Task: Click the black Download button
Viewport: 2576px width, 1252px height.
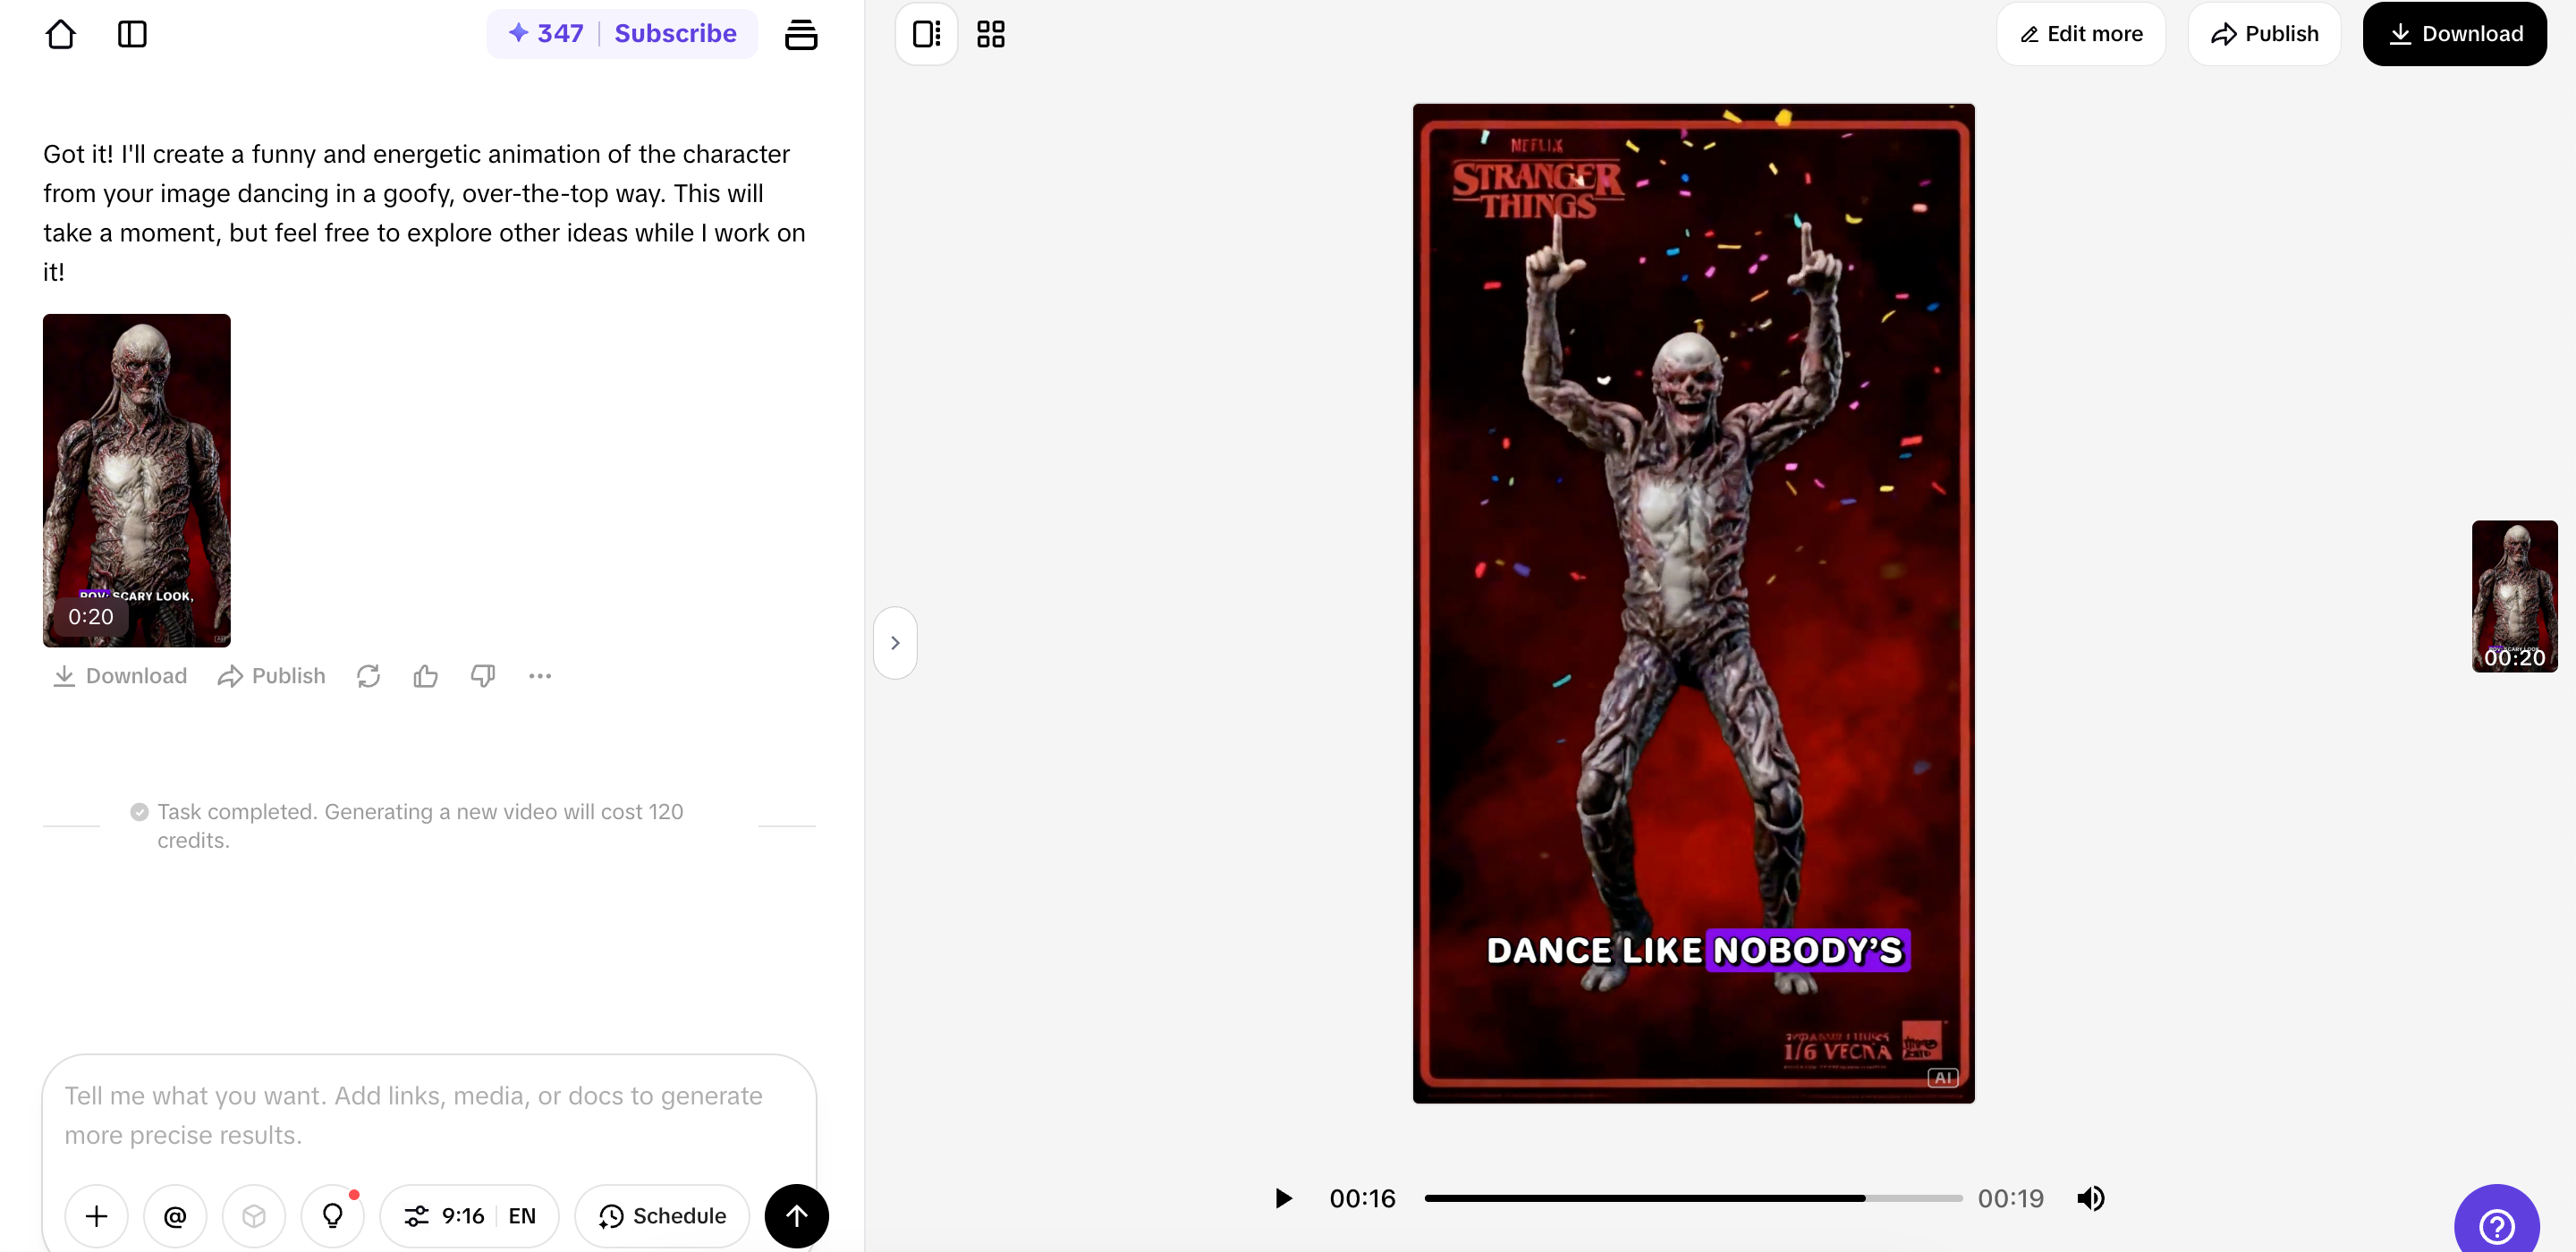Action: point(2454,34)
